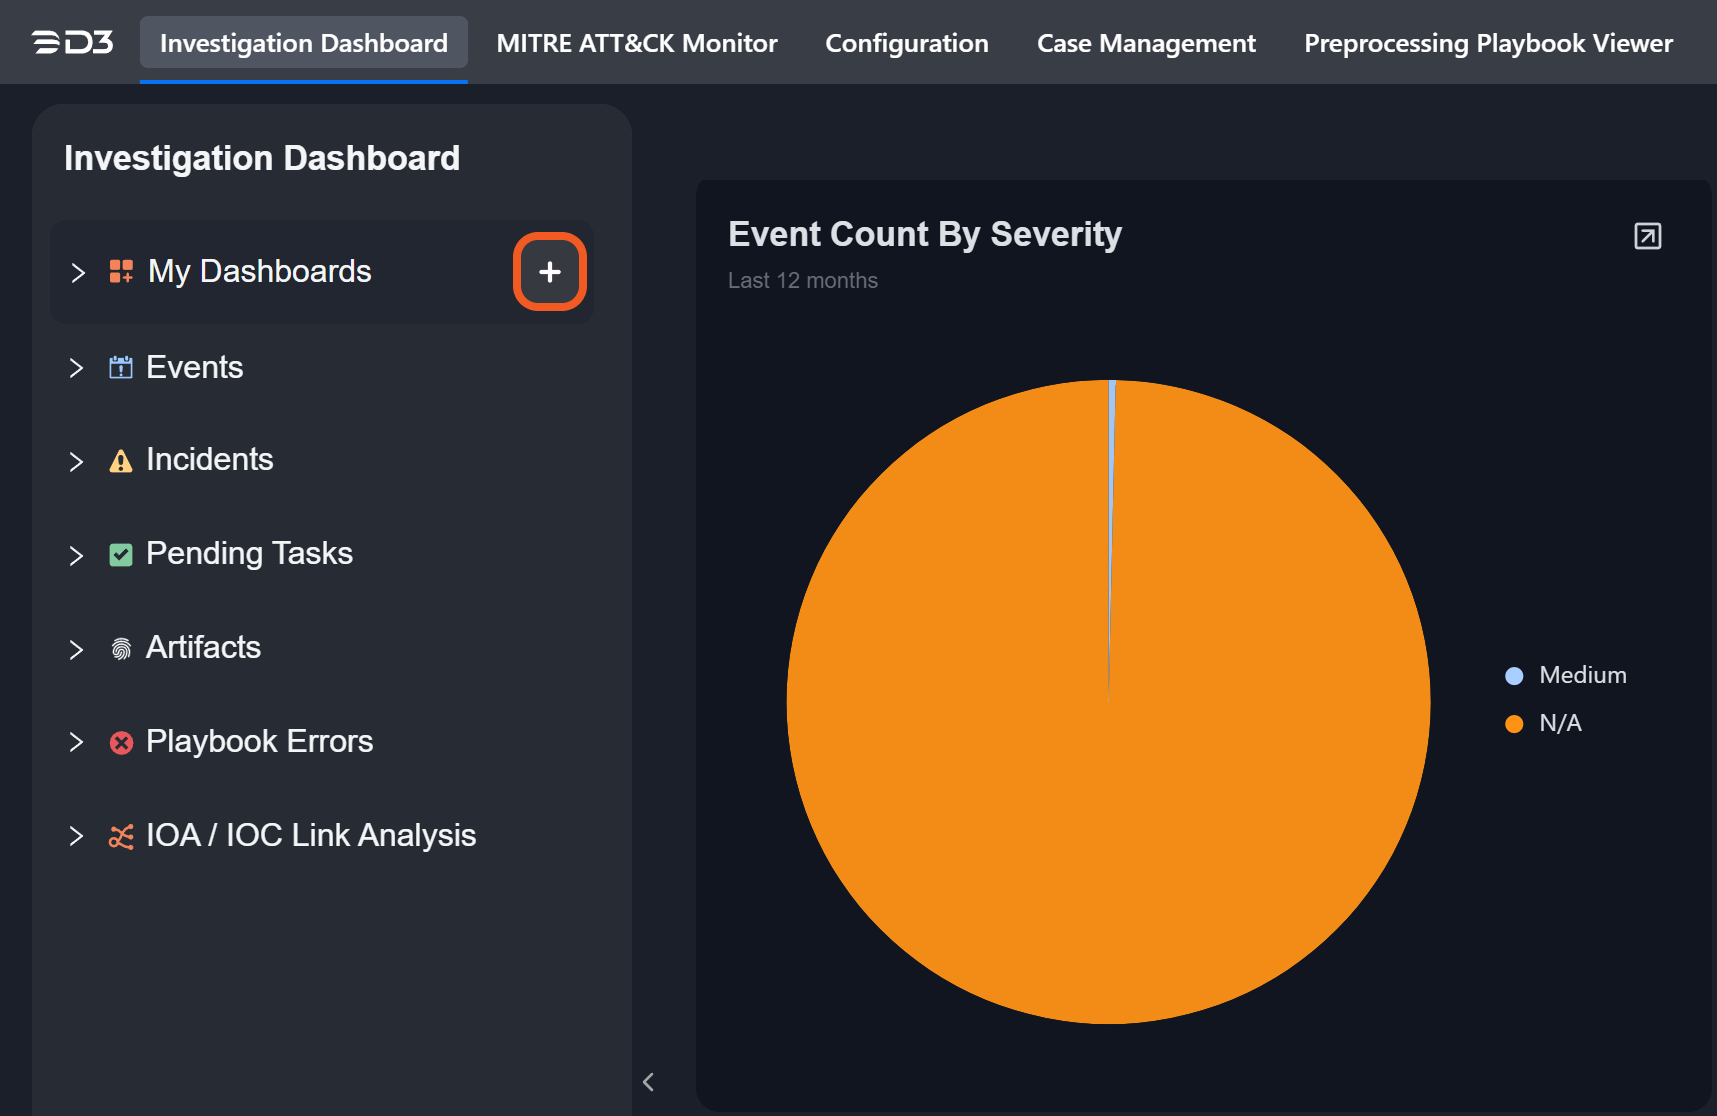1717x1116 pixels.
Task: Open the Case Management tab
Action: click(x=1146, y=43)
